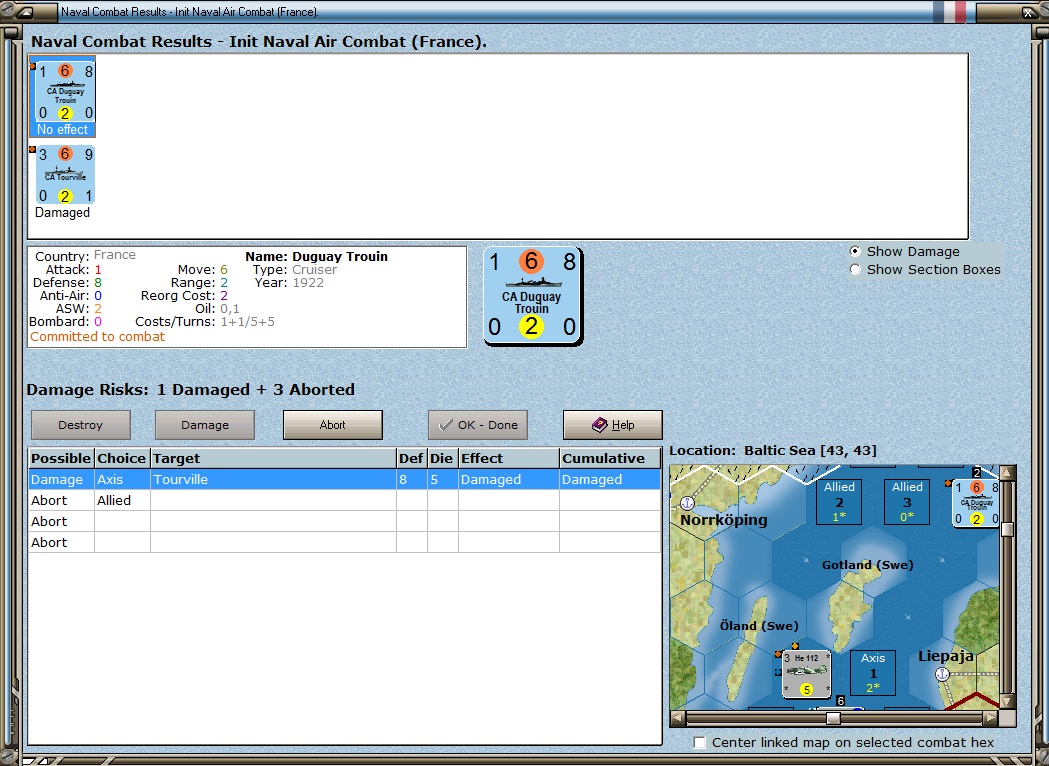Enable center linked map on combat hex
This screenshot has height=766, width=1049.
pyautogui.click(x=700, y=743)
